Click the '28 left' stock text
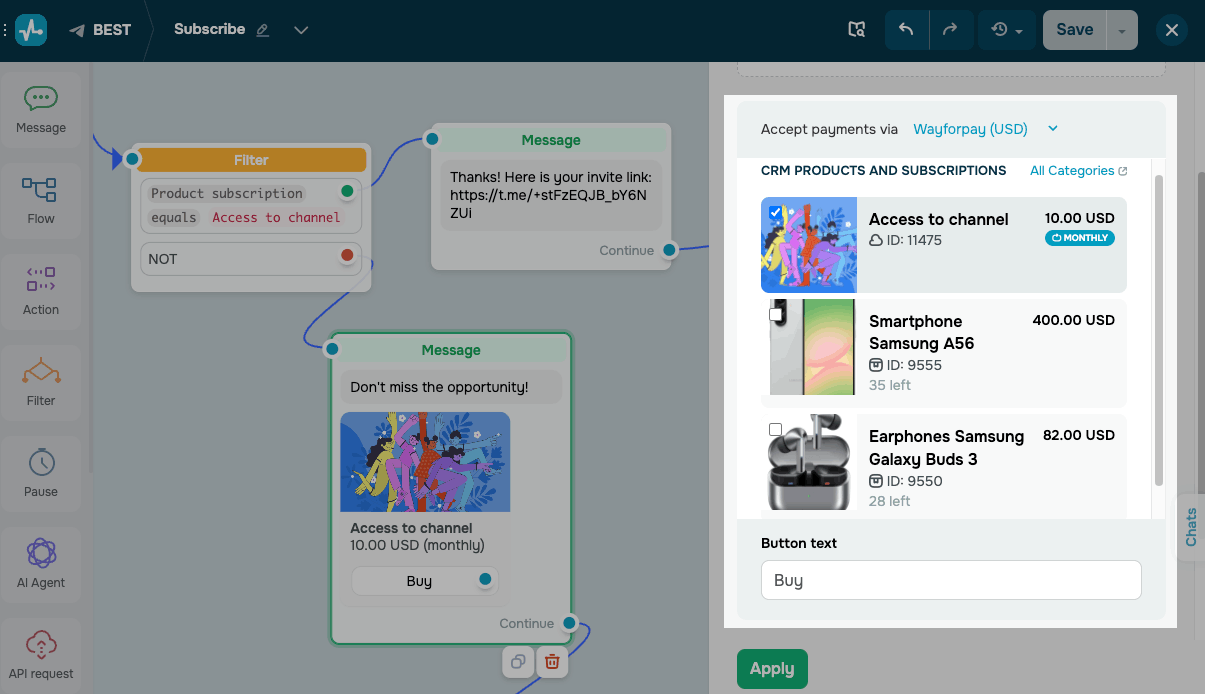1205x694 pixels. 890,501
